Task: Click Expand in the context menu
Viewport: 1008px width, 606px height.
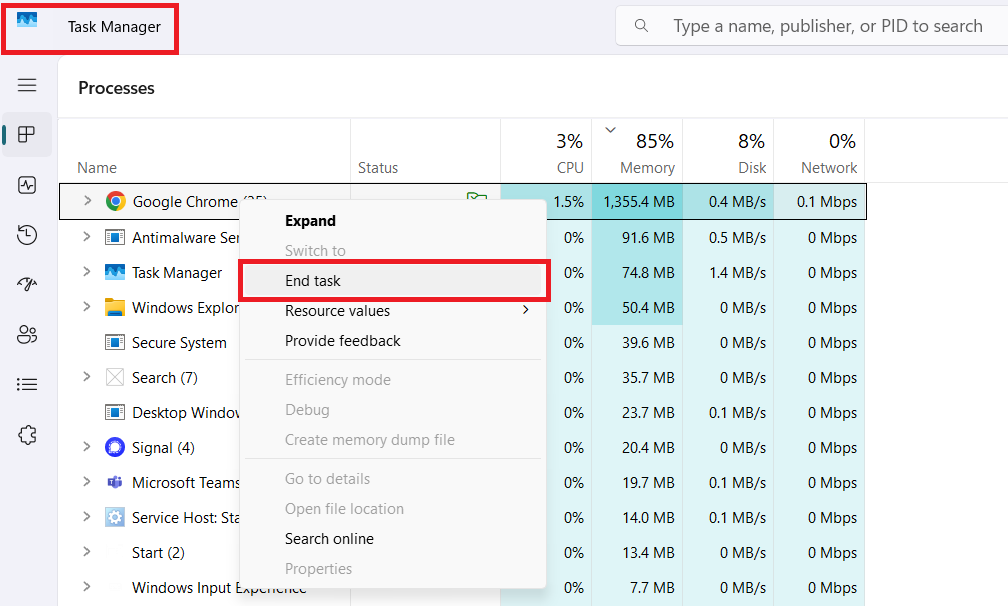Action: pos(310,221)
